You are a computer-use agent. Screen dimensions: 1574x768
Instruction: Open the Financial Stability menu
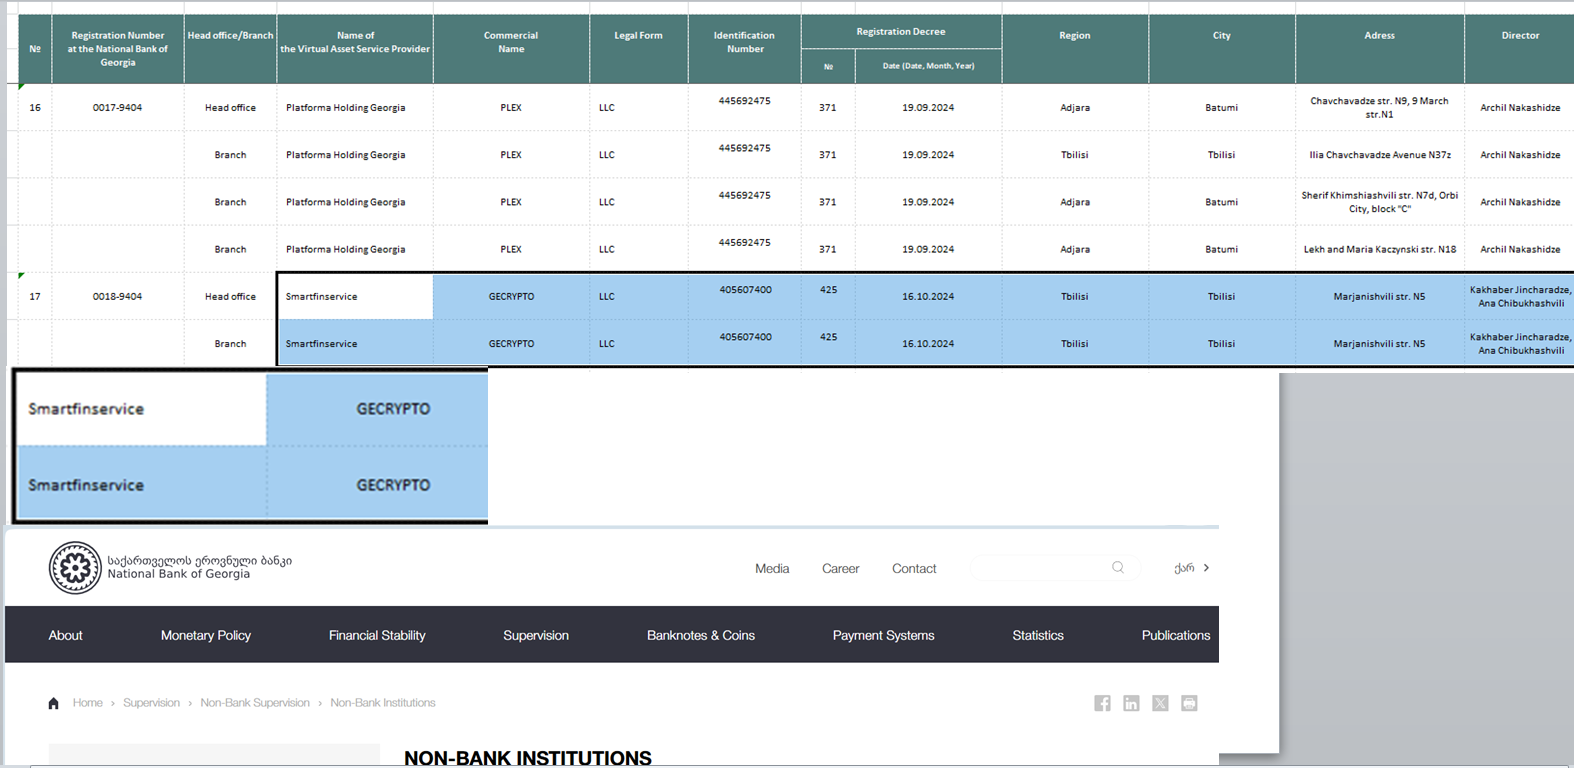click(377, 635)
